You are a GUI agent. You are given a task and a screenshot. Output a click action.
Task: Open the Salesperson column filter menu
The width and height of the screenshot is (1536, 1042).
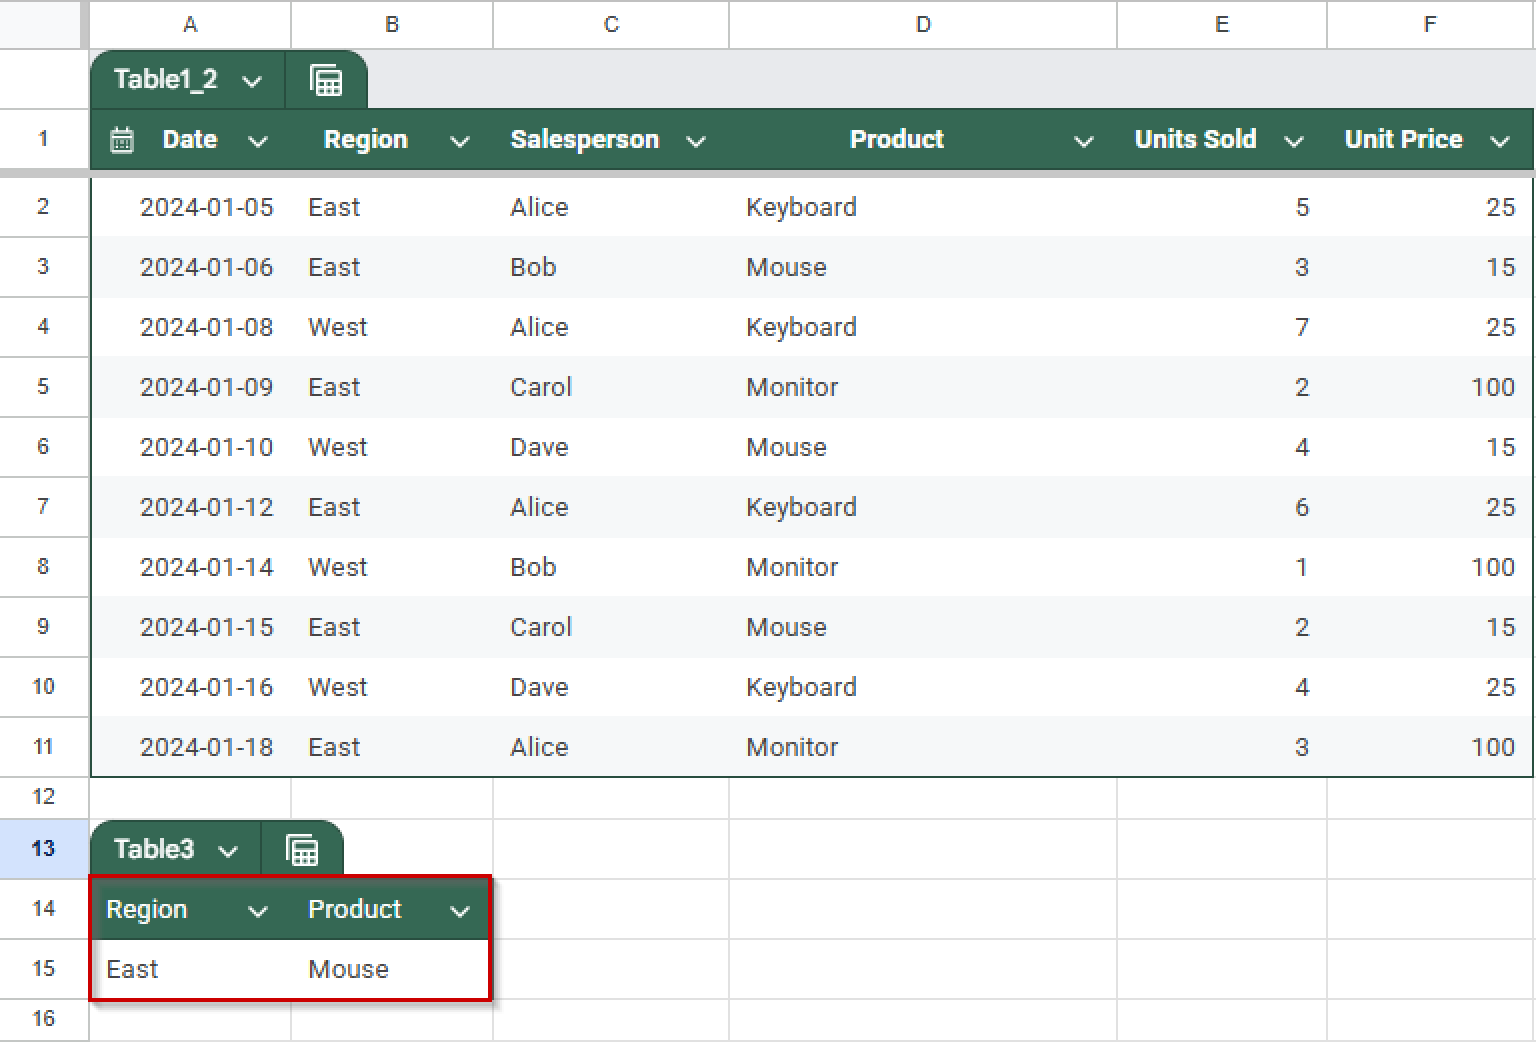coord(696,141)
